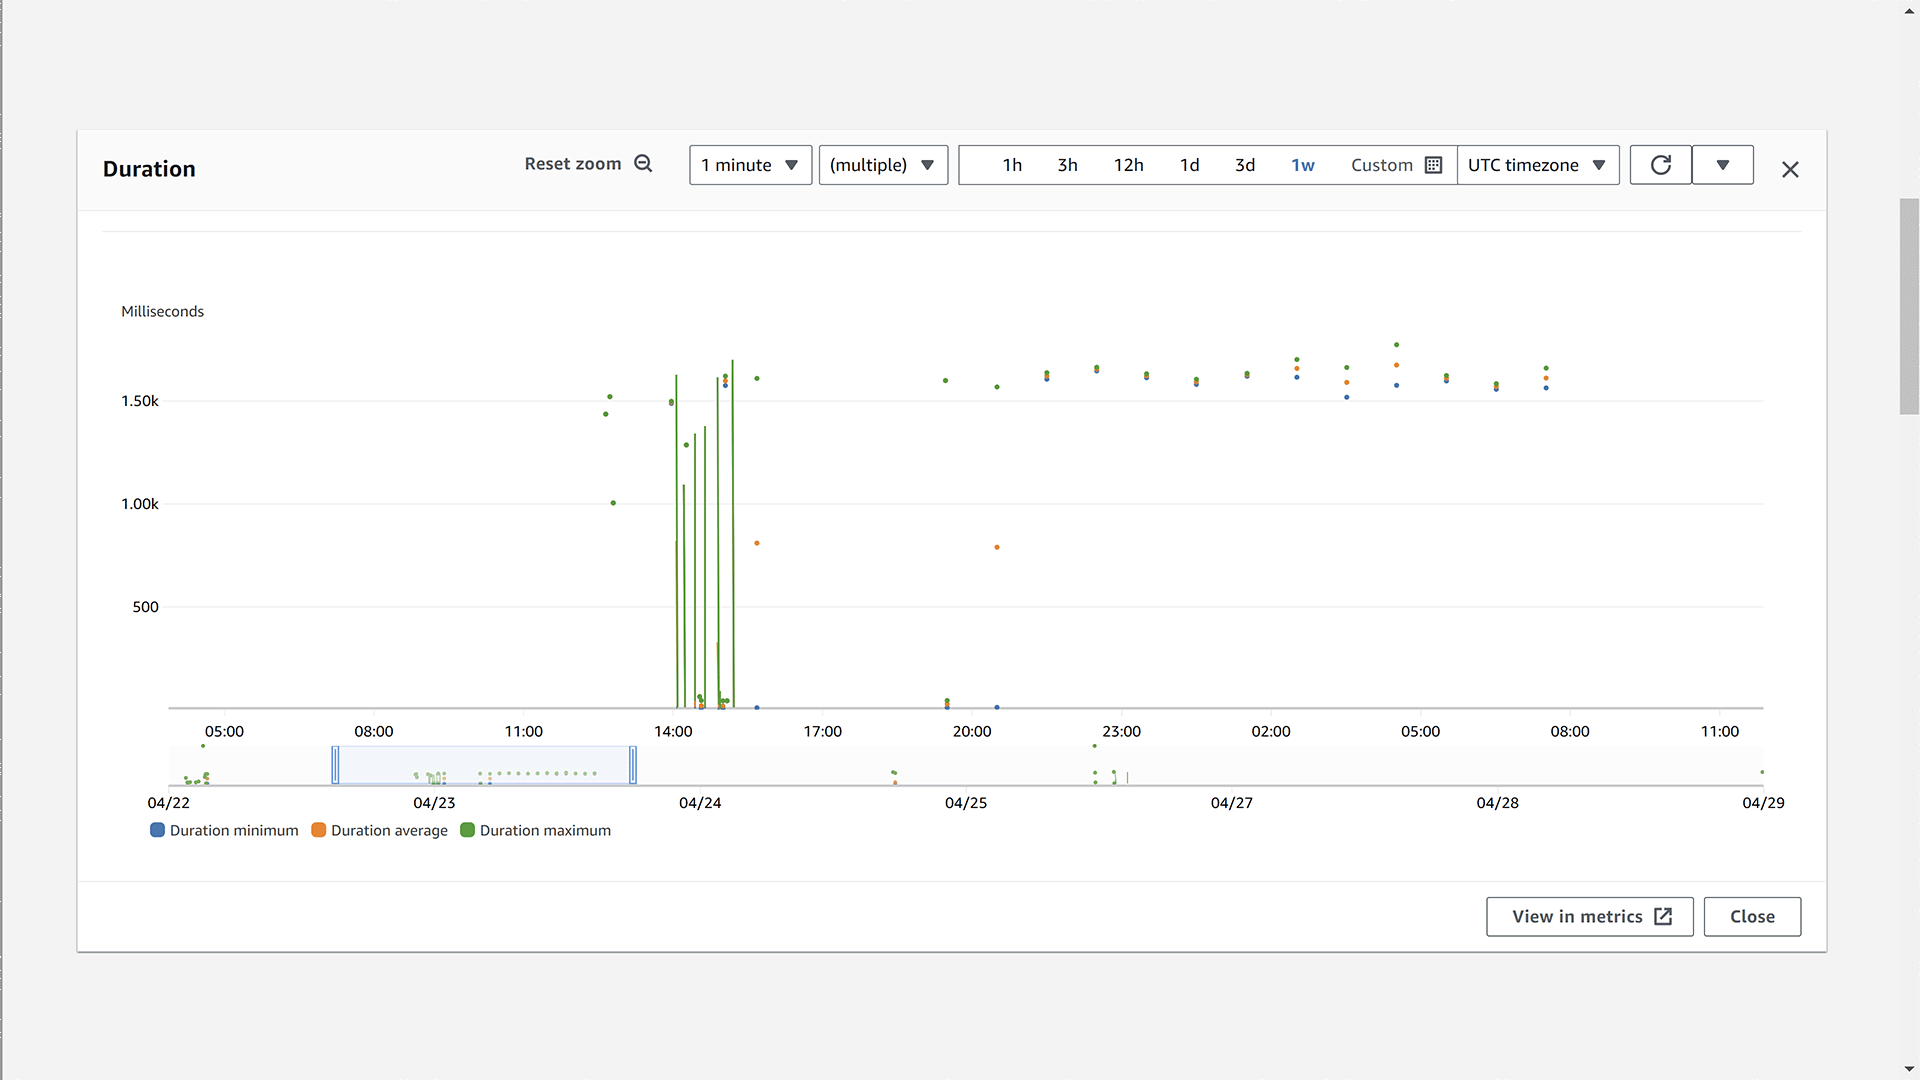The height and width of the screenshot is (1080, 1920).
Task: Toggle Duration maximum legend series
Action: [535, 830]
